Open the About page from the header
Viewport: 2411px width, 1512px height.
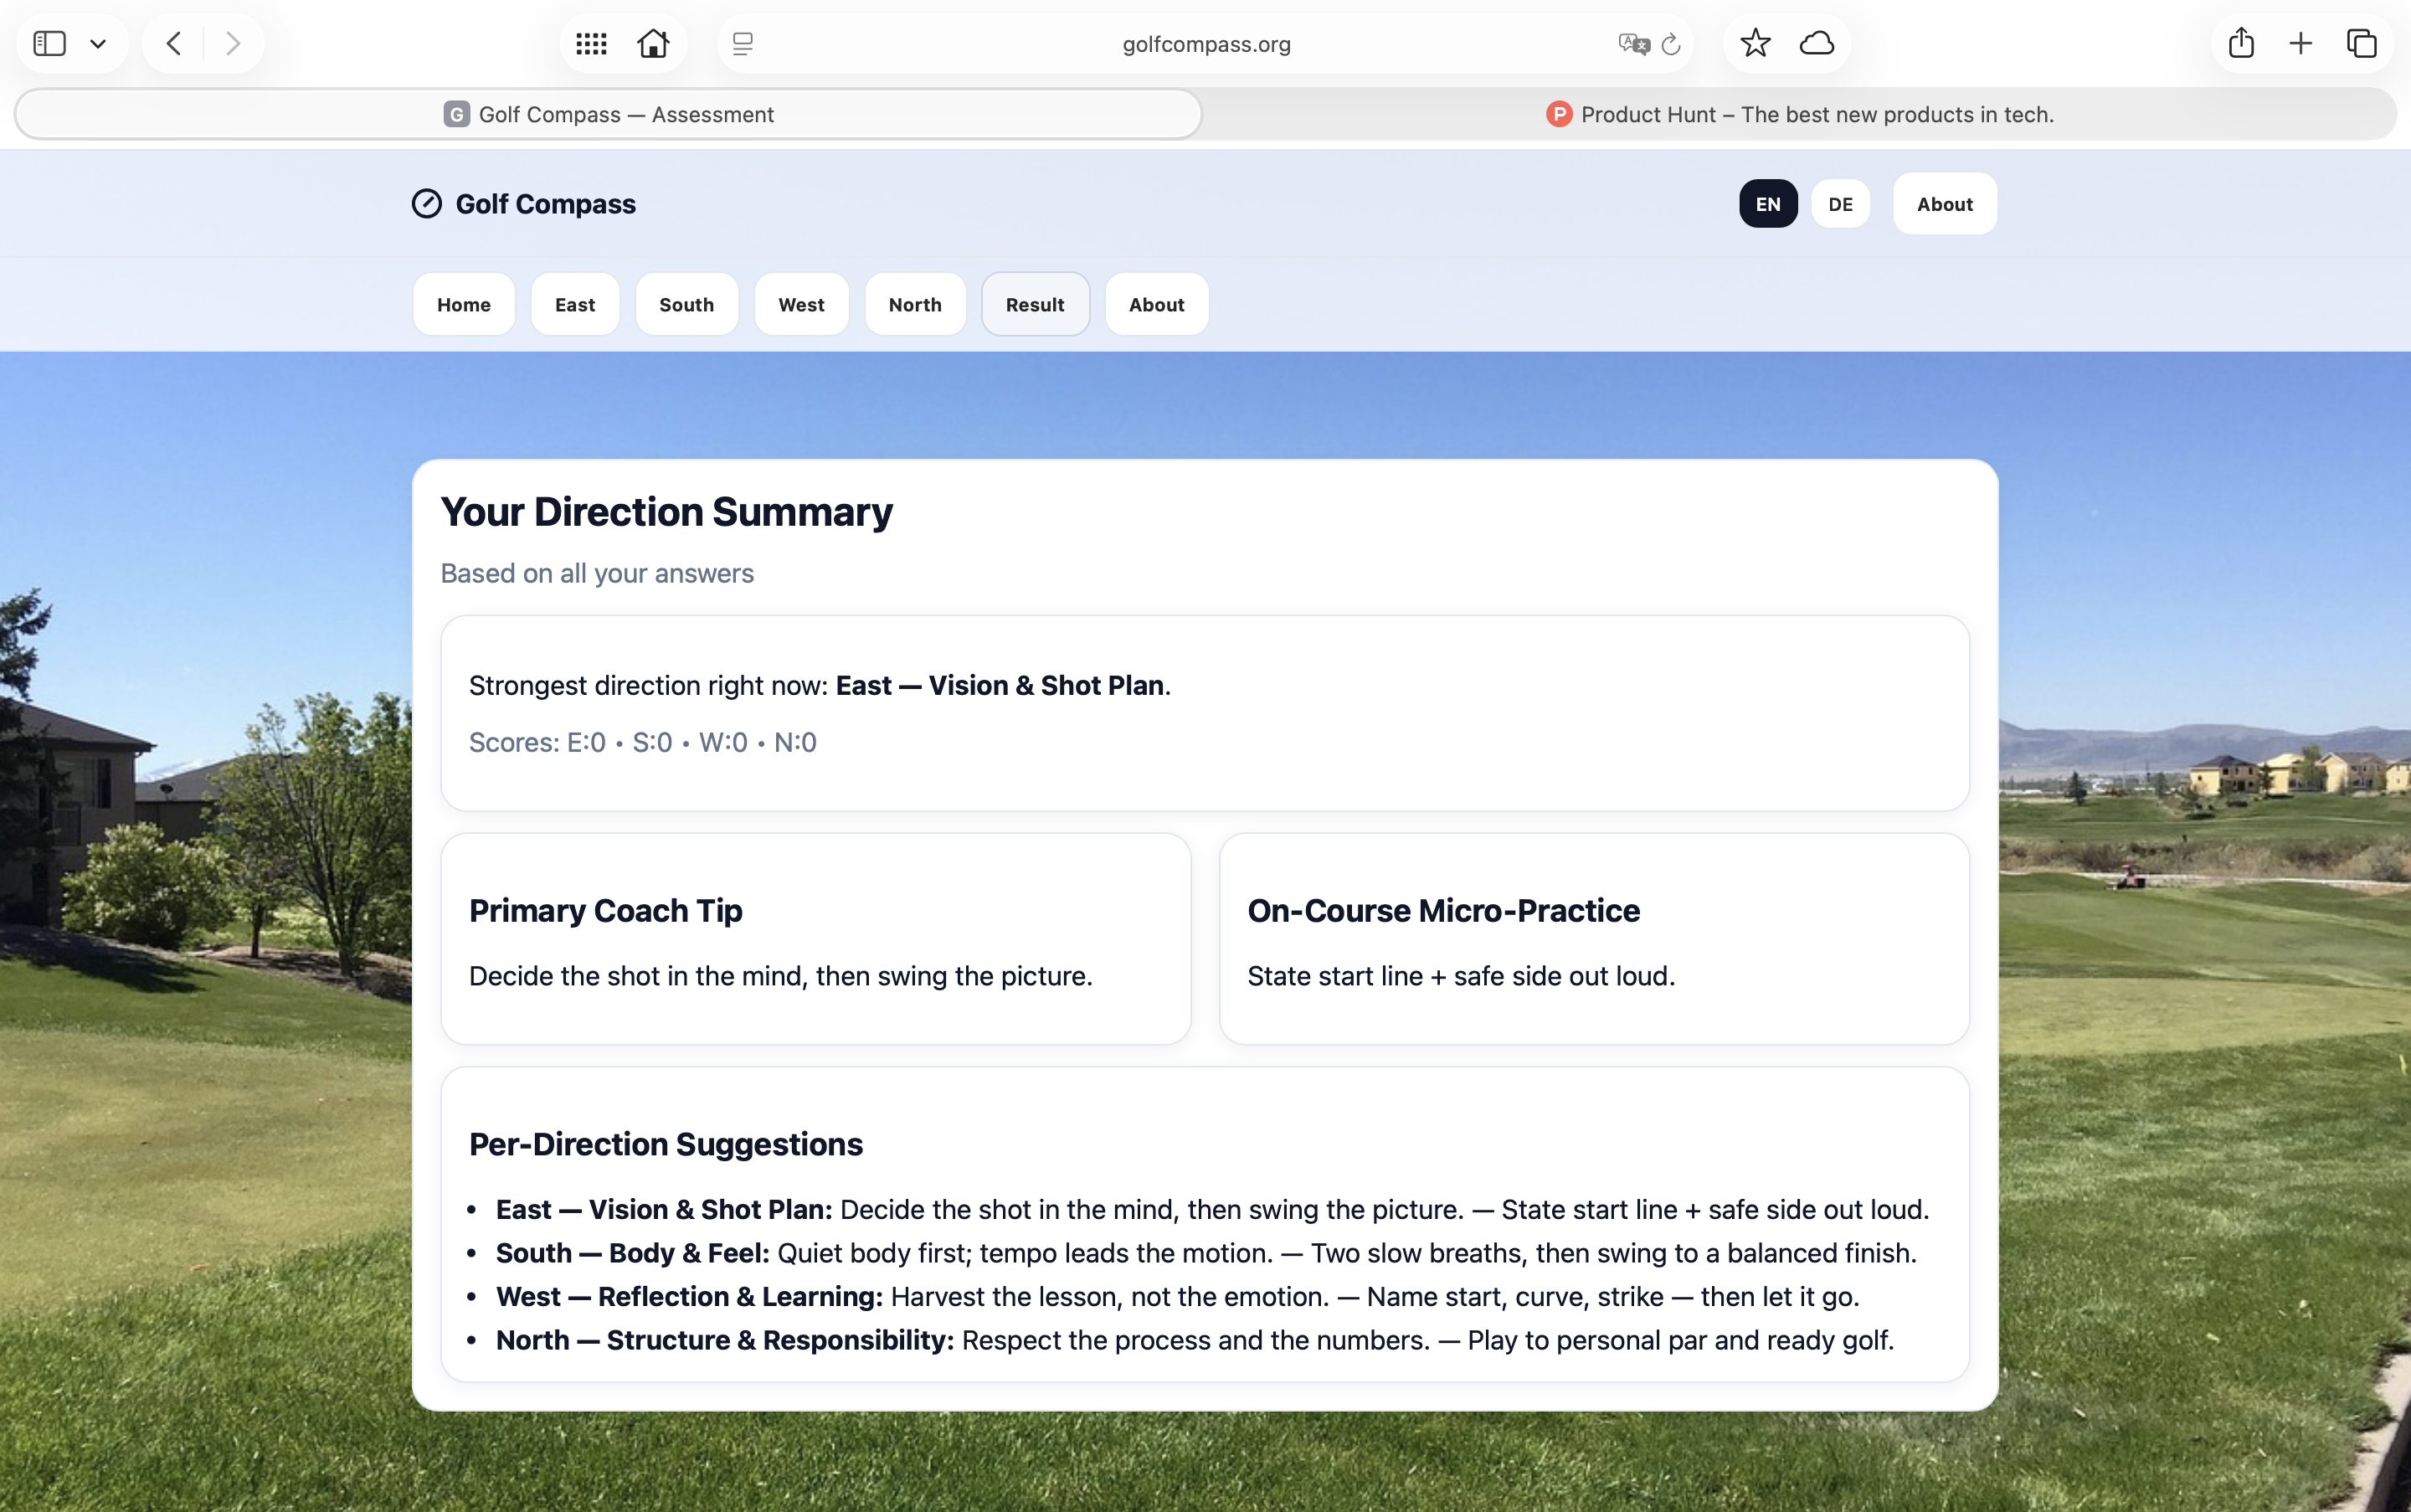1943,203
